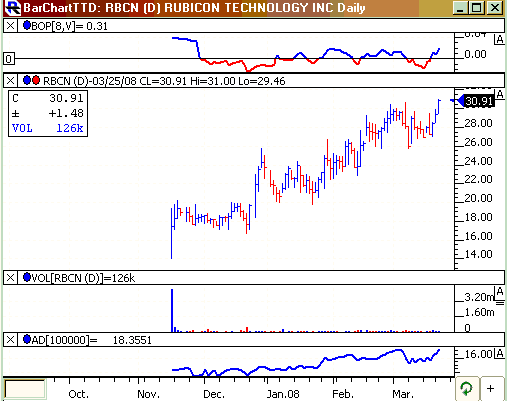Click the VOL[RBCN (D)]=126k label
This screenshot has height=401, width=507.
tap(83, 278)
